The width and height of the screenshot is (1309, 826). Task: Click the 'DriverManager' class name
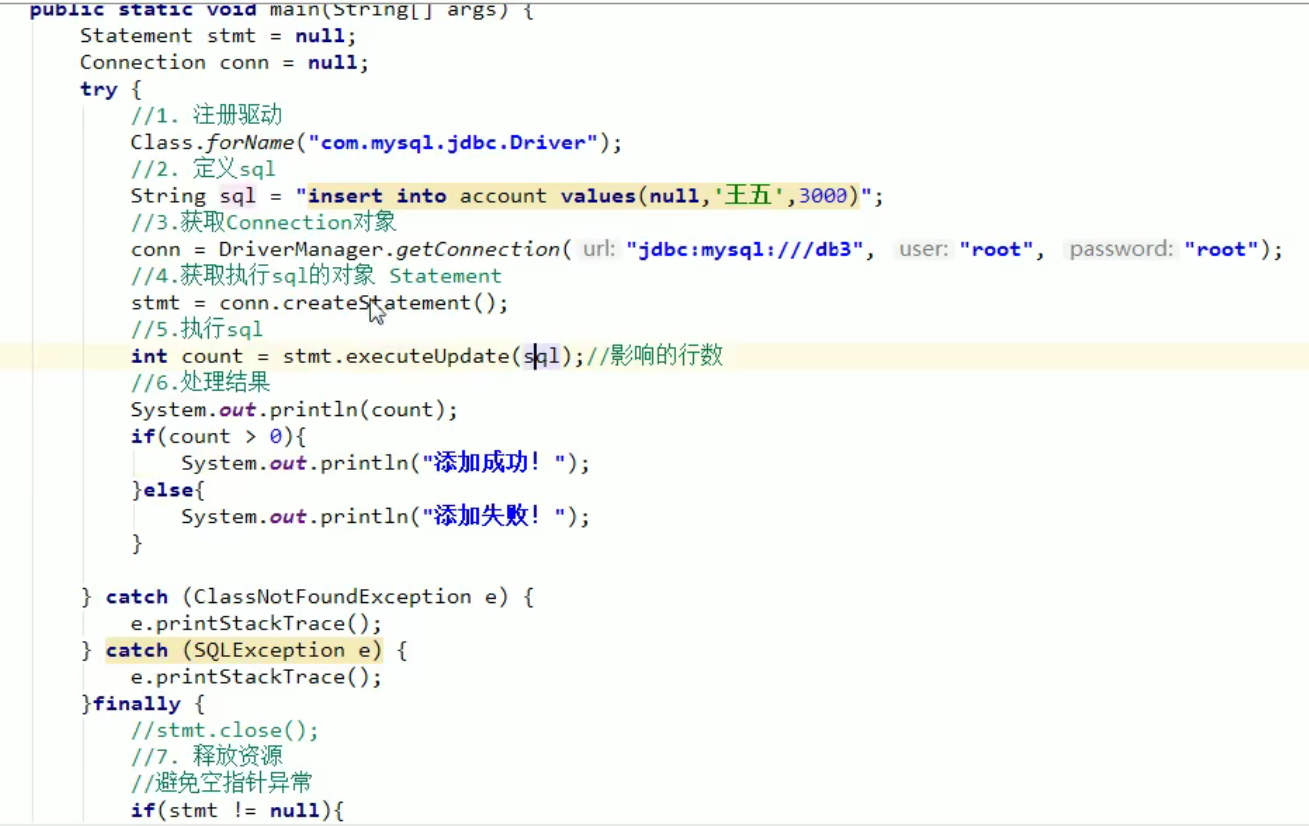(301, 250)
